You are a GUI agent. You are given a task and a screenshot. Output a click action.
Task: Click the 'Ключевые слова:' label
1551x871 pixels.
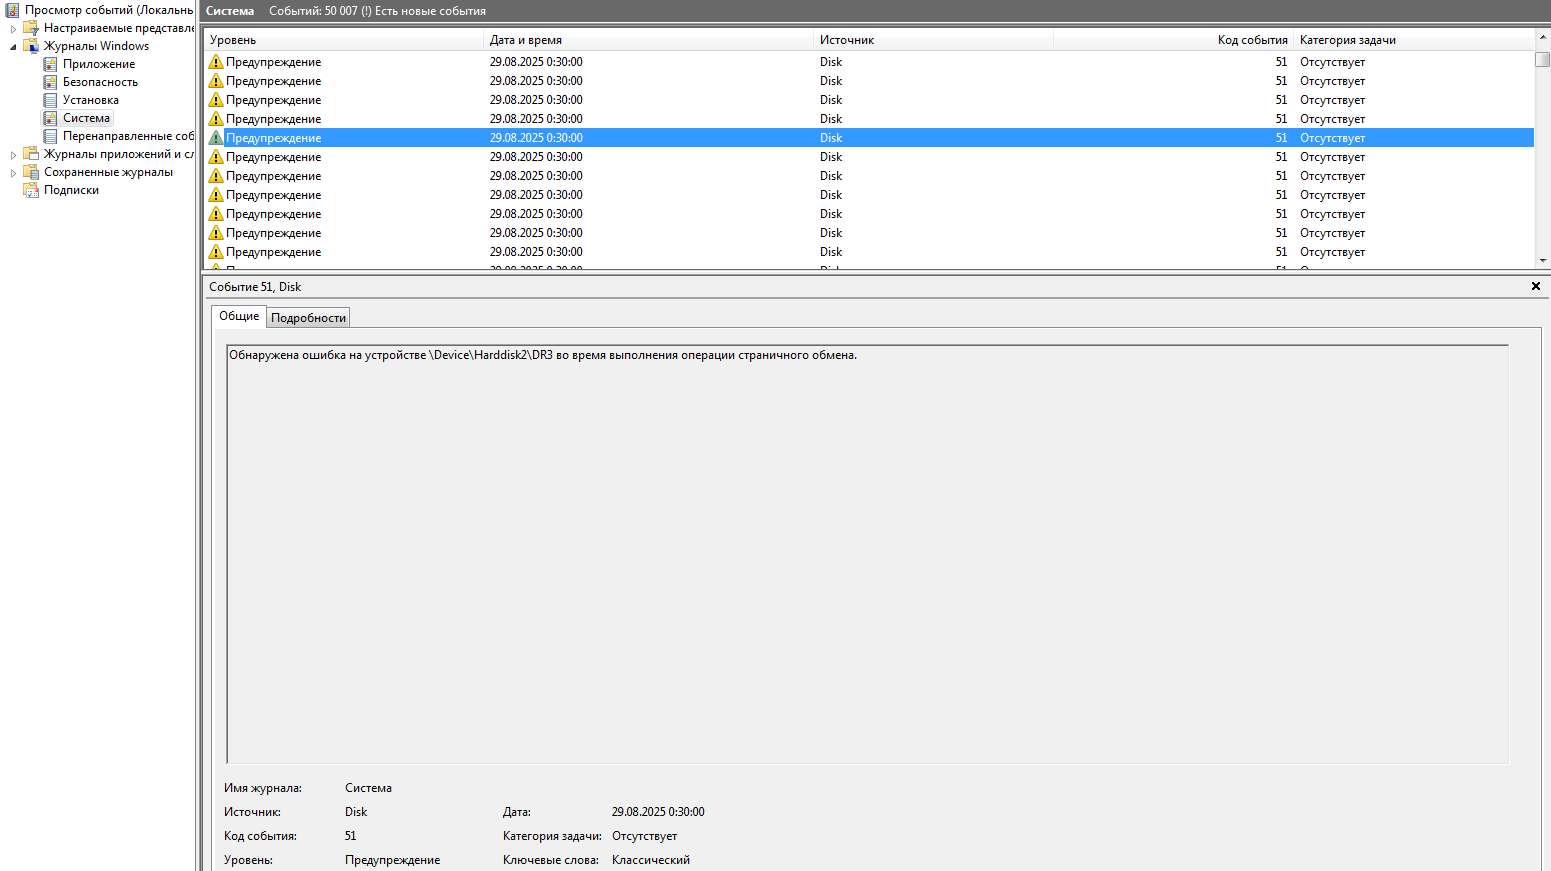coord(551,860)
